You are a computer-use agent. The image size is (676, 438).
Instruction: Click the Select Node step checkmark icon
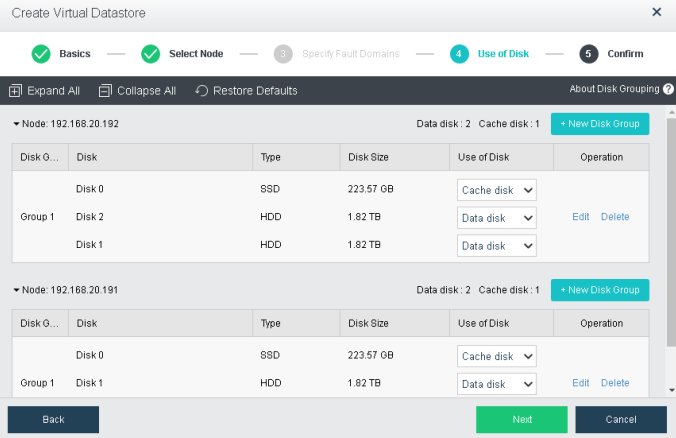coord(150,54)
